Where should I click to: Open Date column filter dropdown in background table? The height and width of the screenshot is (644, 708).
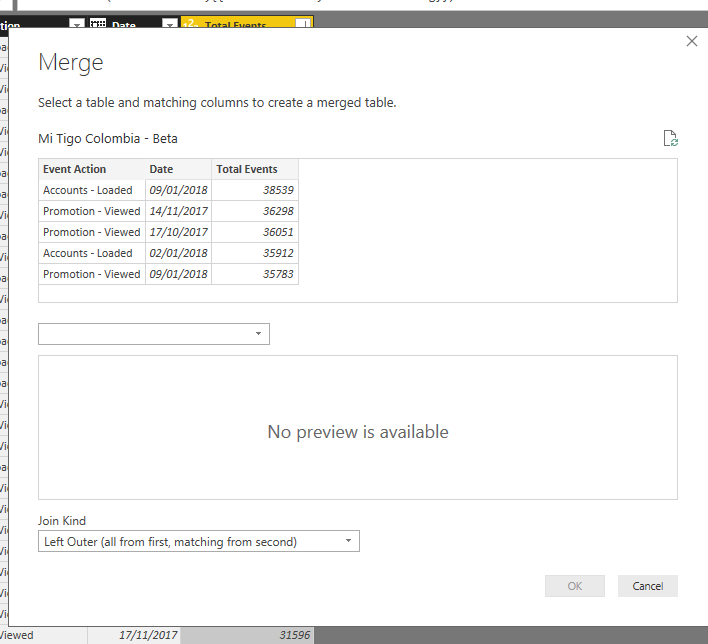tap(170, 24)
